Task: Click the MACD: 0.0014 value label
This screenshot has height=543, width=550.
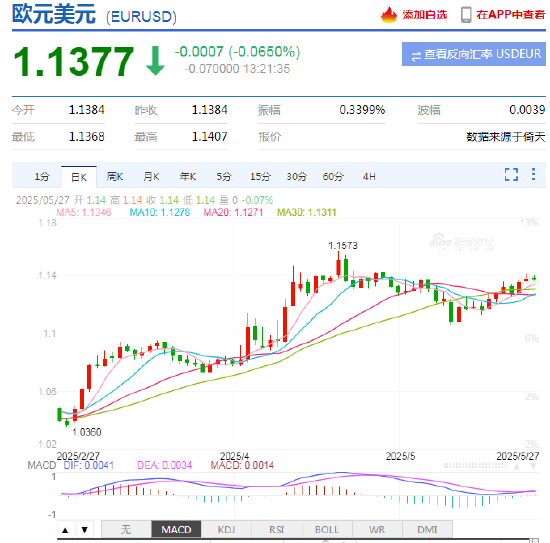Action: [x=242, y=465]
